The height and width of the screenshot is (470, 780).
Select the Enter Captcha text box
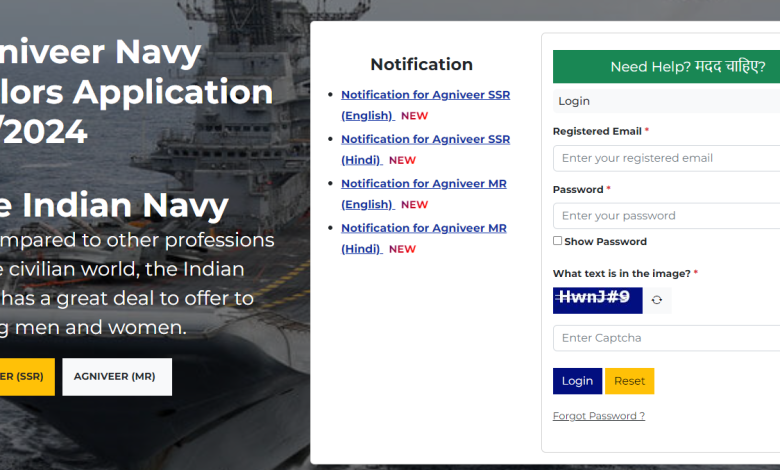coord(666,338)
